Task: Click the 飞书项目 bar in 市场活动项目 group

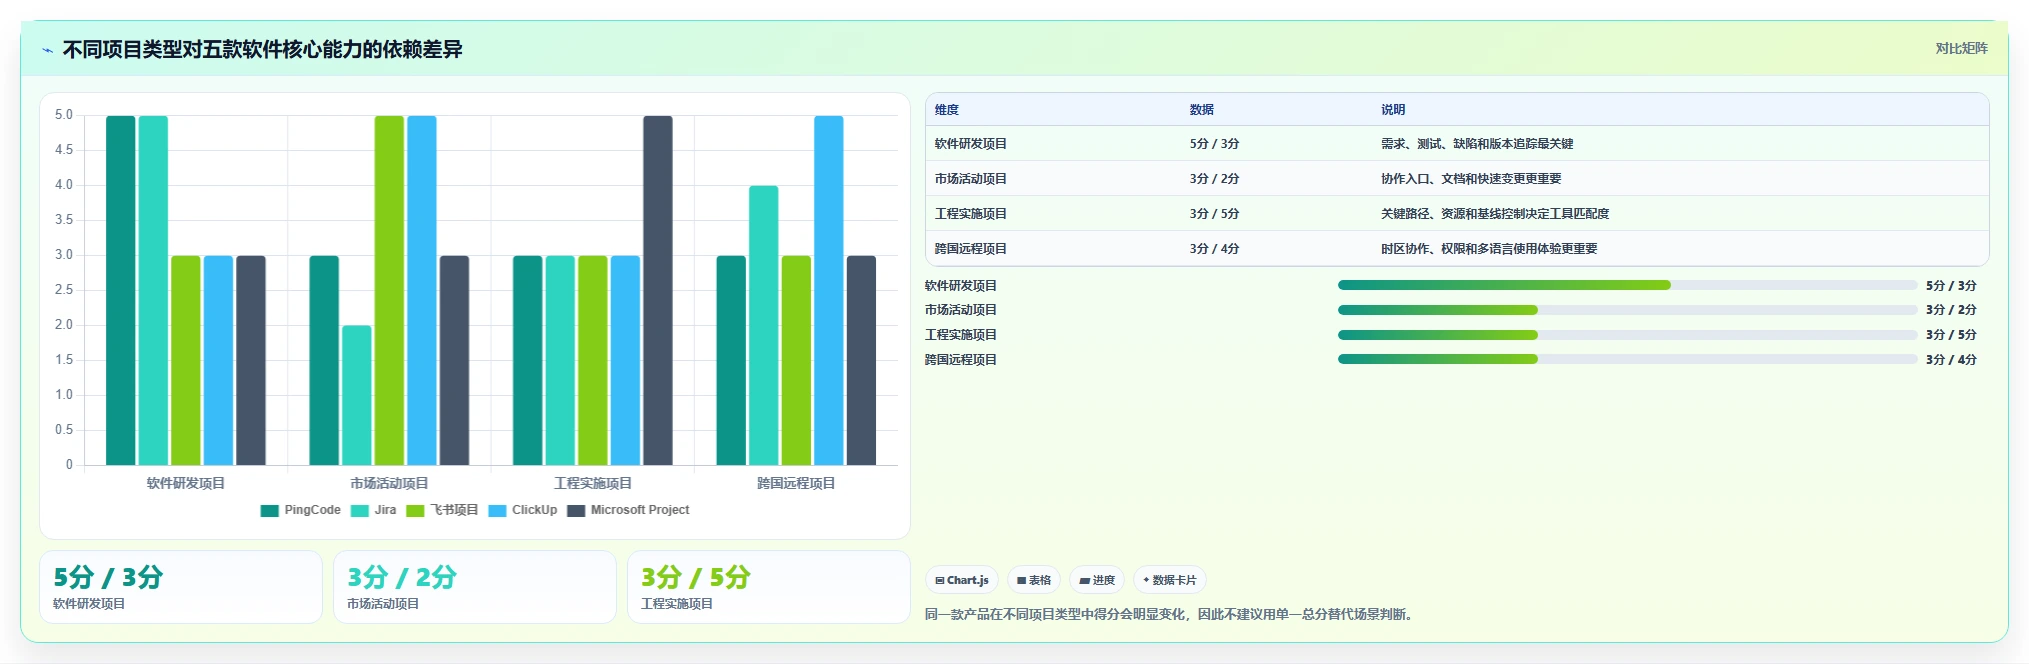Action: point(389,290)
